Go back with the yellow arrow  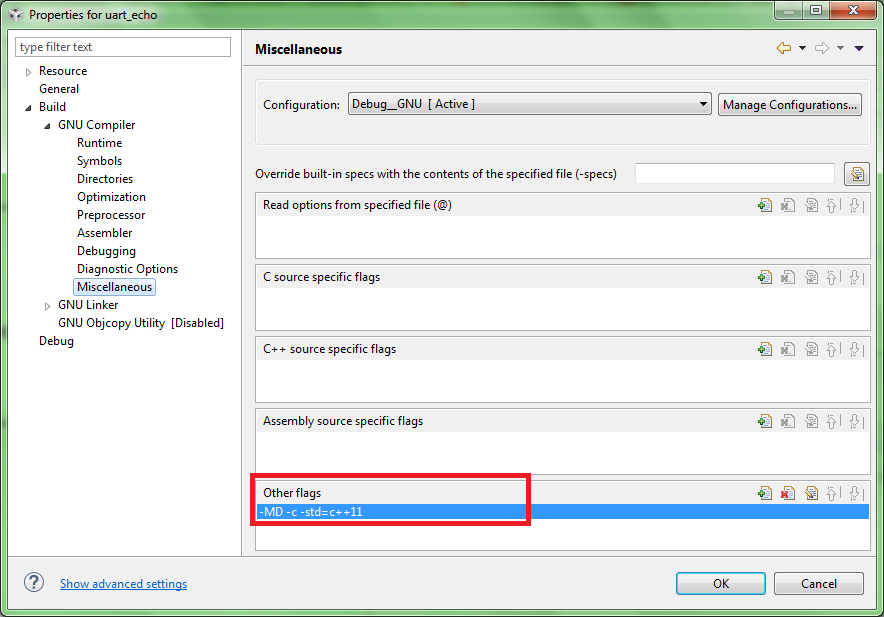[784, 49]
